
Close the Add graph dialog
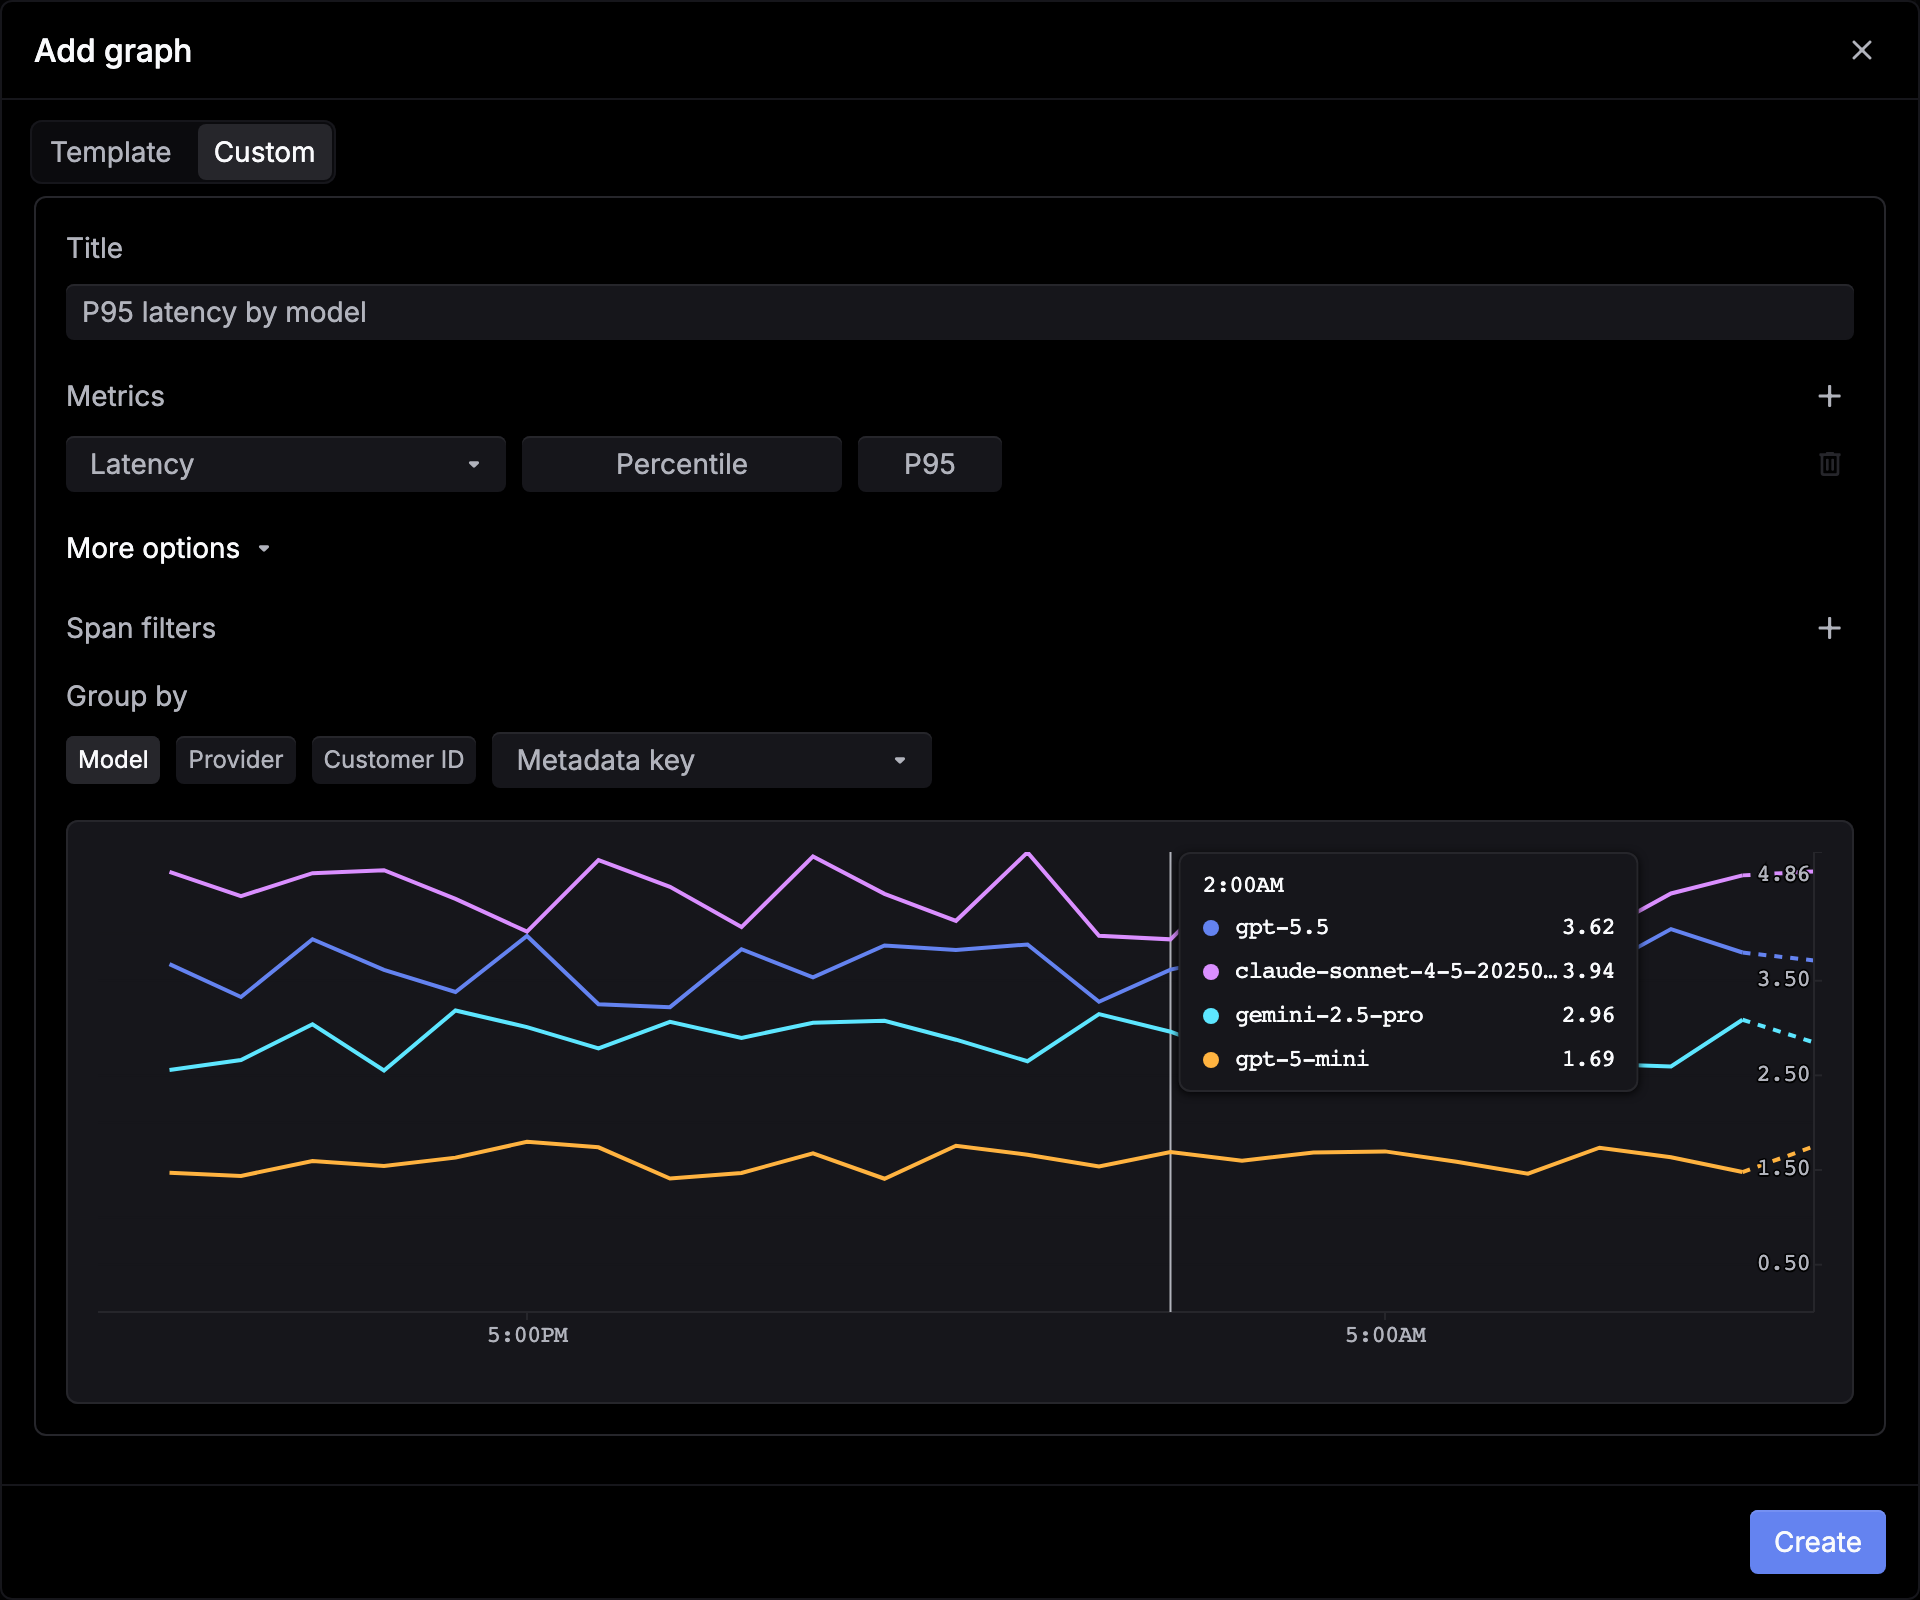point(1861,50)
